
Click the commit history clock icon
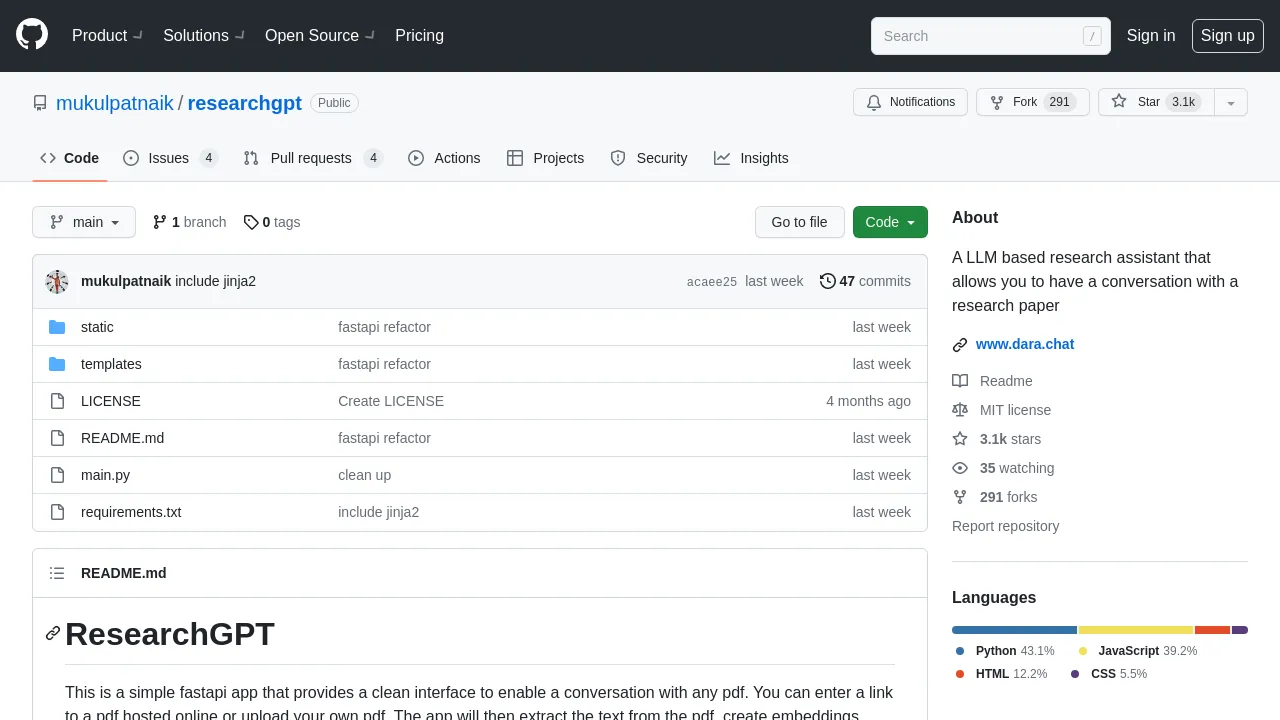827,281
